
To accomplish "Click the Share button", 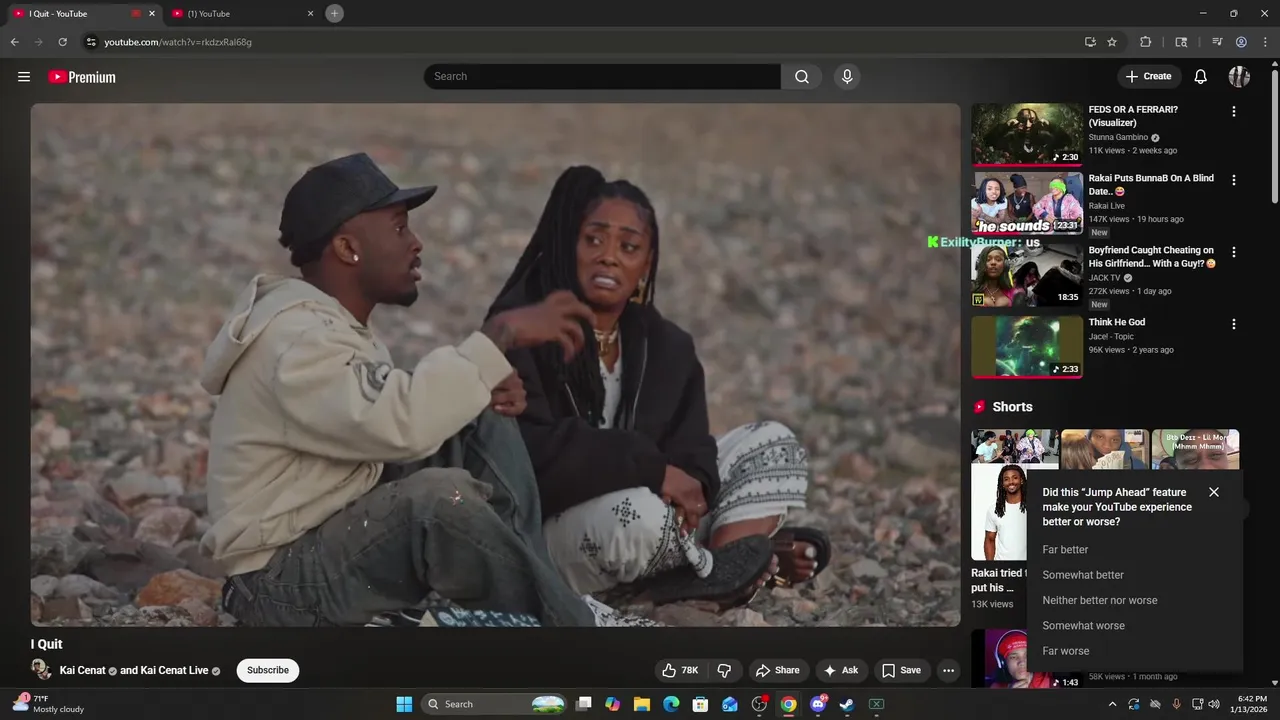I will coord(778,670).
